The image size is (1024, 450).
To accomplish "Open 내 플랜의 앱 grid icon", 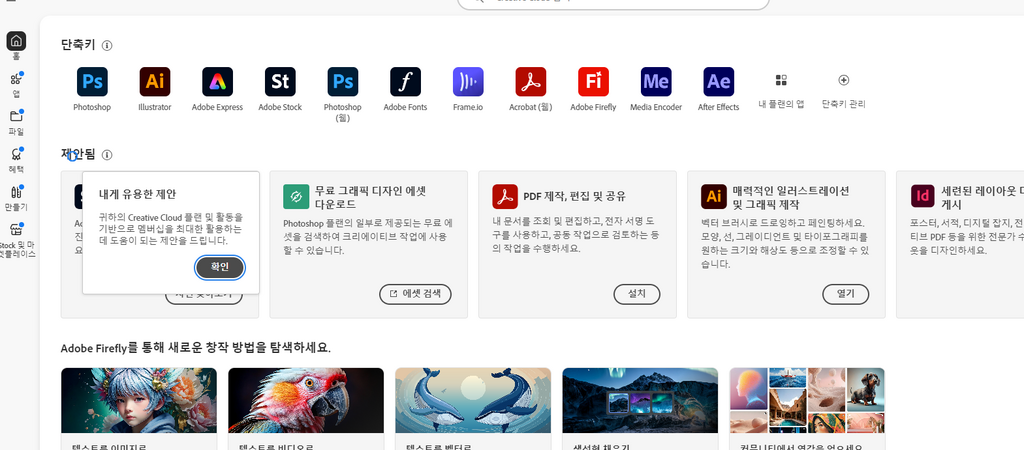I will coord(781,80).
